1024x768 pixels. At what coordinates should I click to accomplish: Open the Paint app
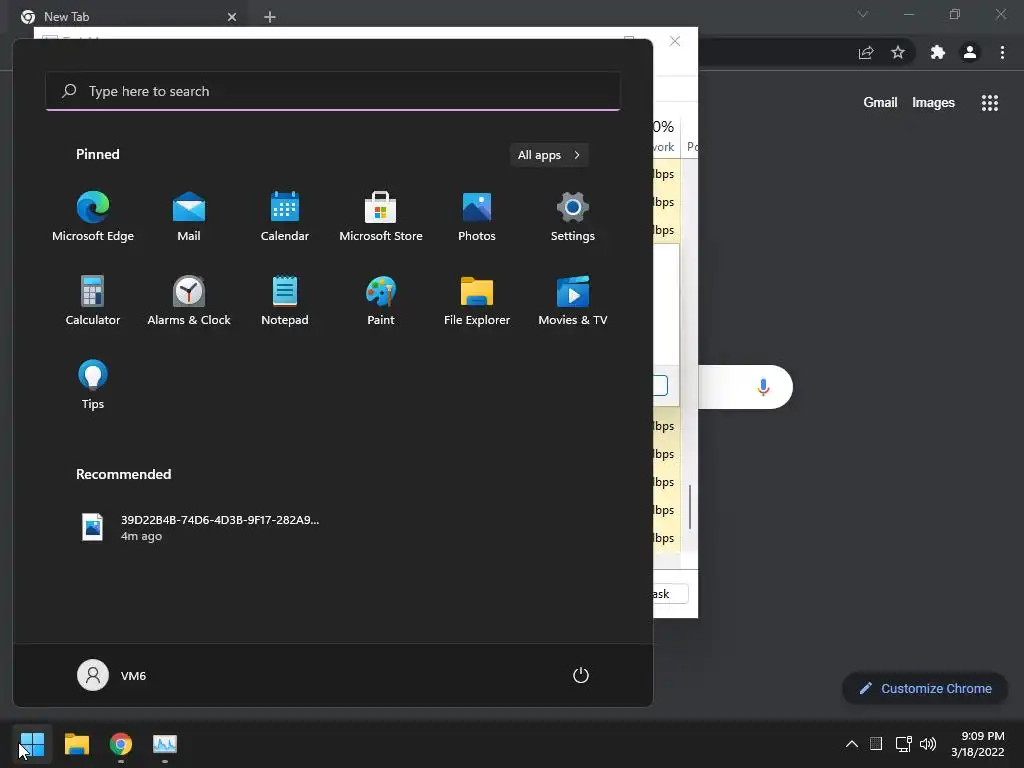[x=381, y=300]
